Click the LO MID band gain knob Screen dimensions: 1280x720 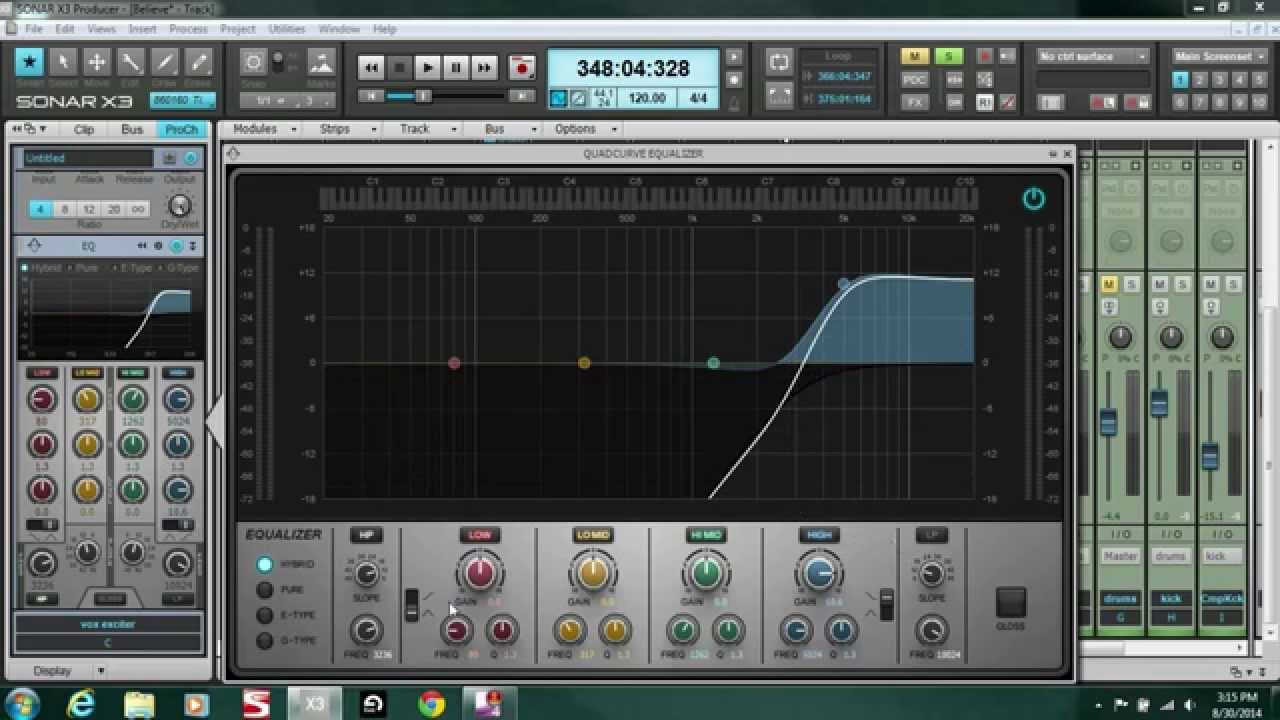593,573
